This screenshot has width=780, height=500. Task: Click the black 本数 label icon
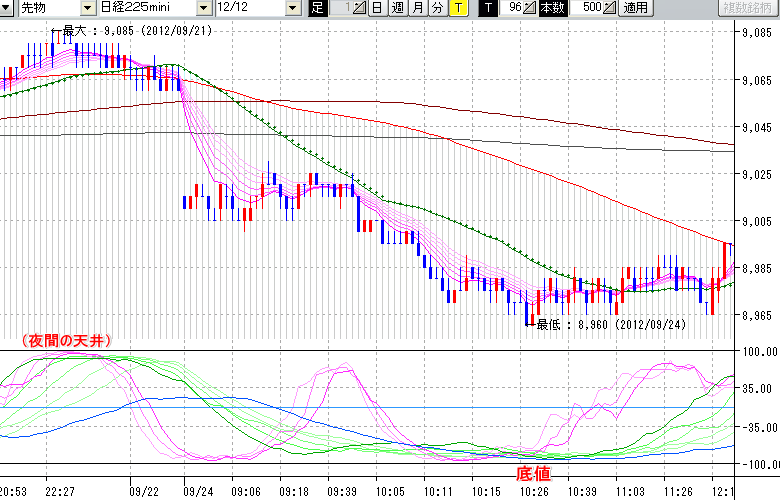pyautogui.click(x=552, y=8)
